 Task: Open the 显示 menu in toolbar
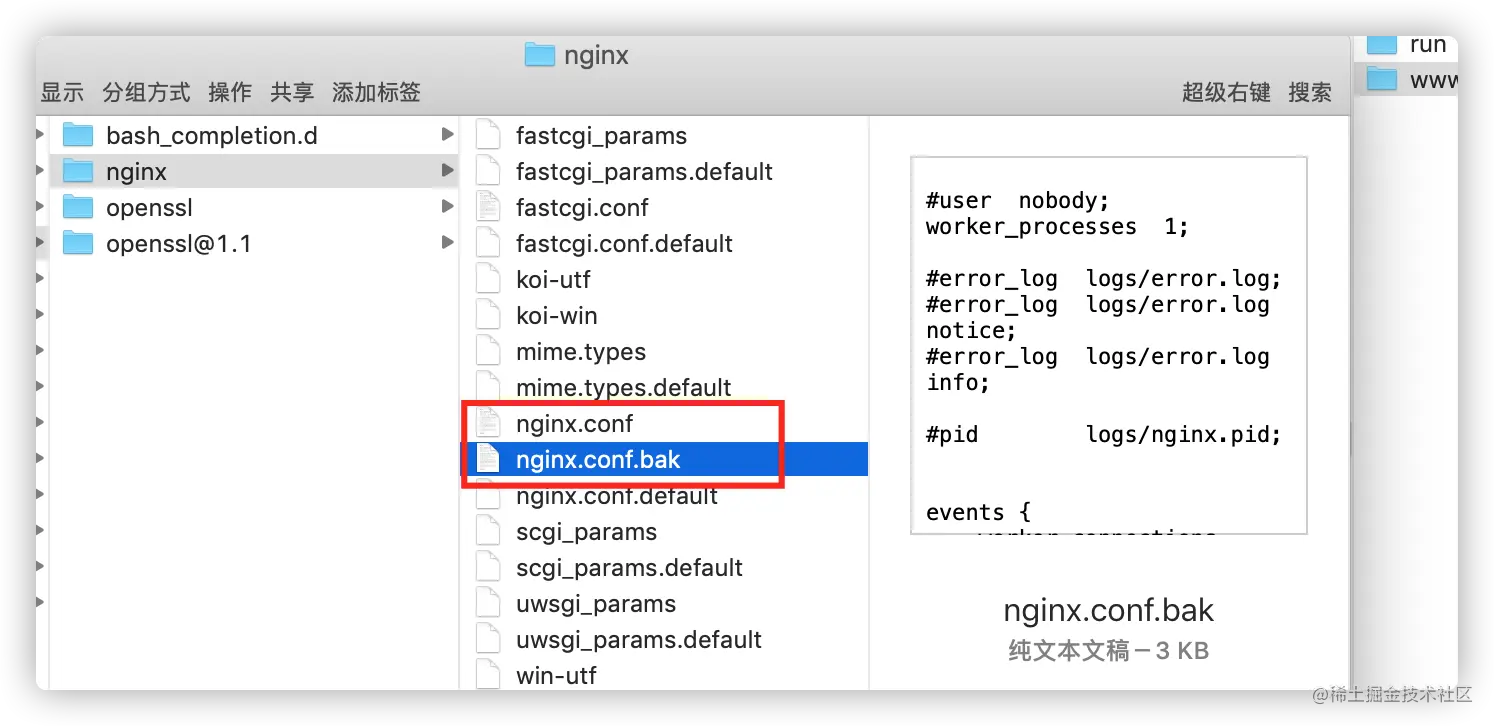tap(62, 92)
